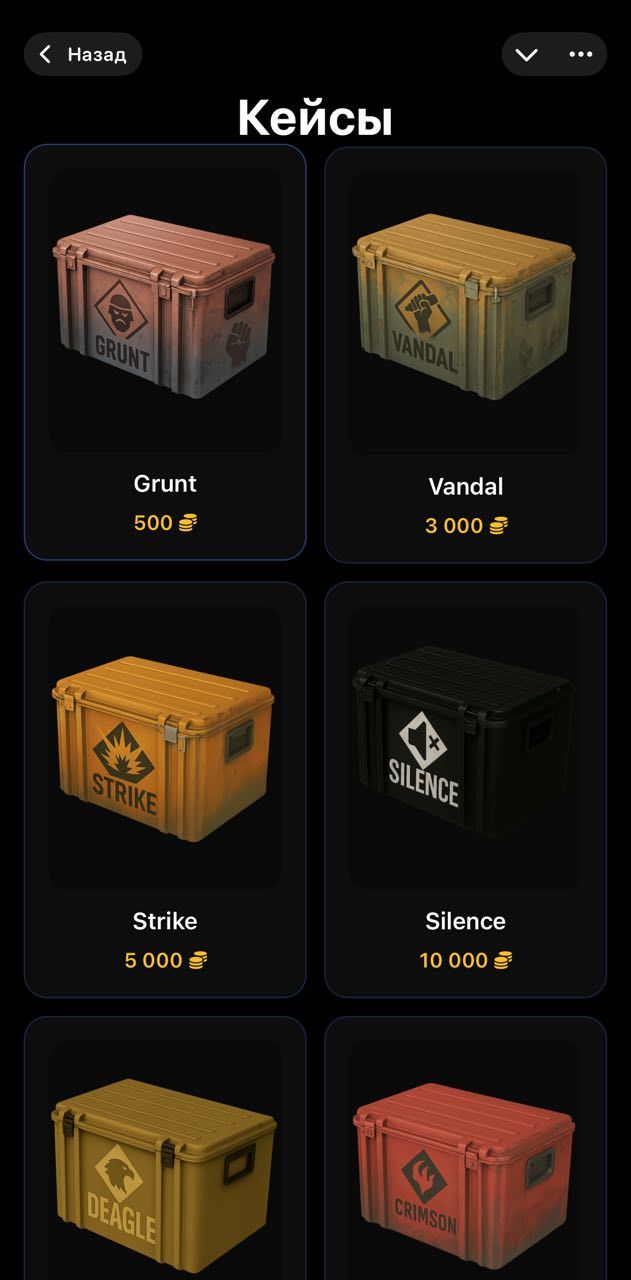
Task: Select the Grunt case image
Action: pyautogui.click(x=165, y=305)
